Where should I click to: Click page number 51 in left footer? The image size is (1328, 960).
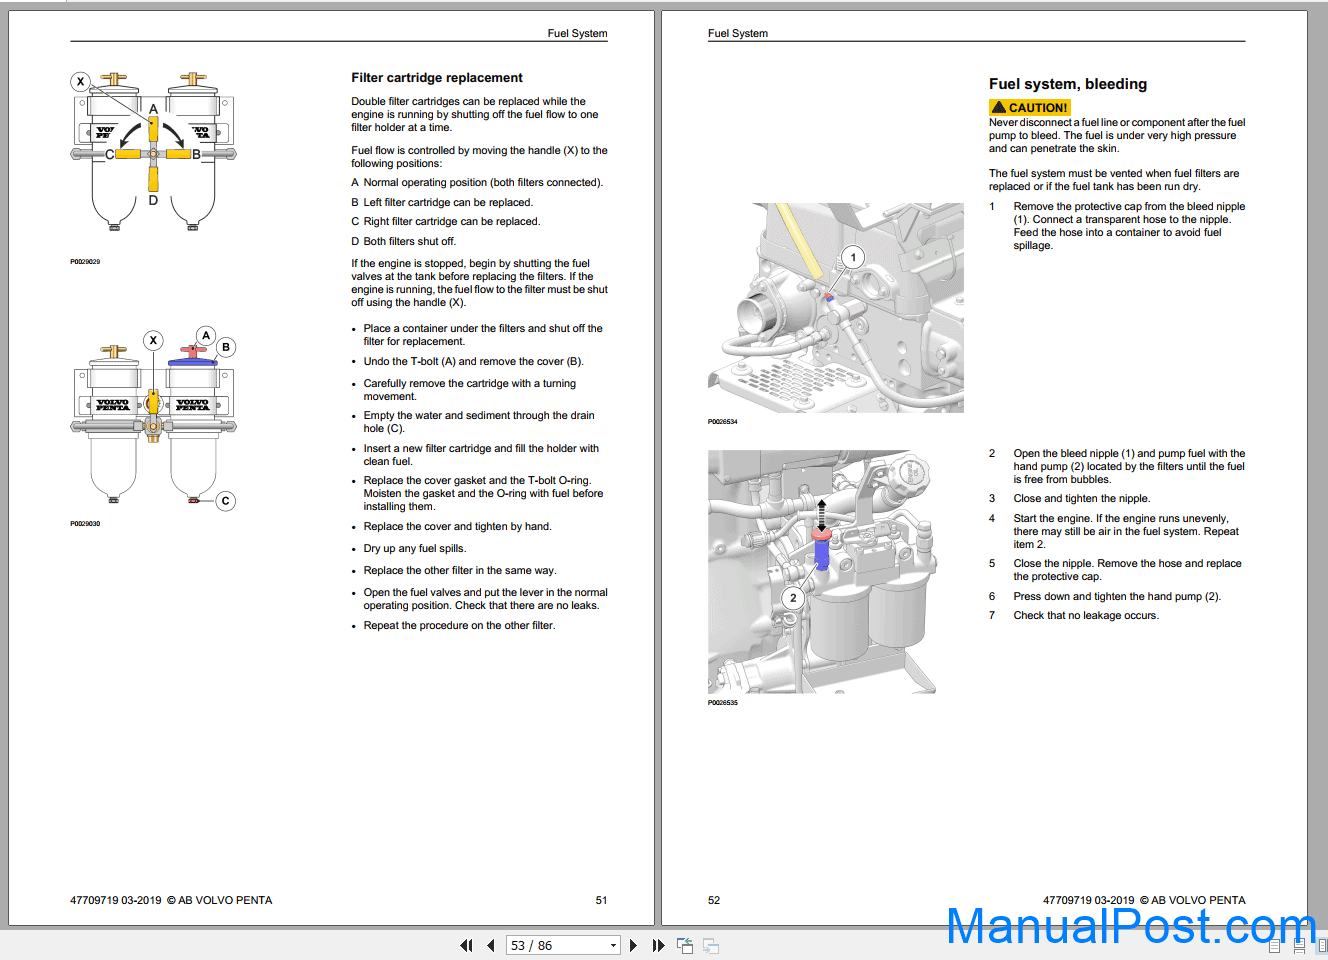(601, 900)
